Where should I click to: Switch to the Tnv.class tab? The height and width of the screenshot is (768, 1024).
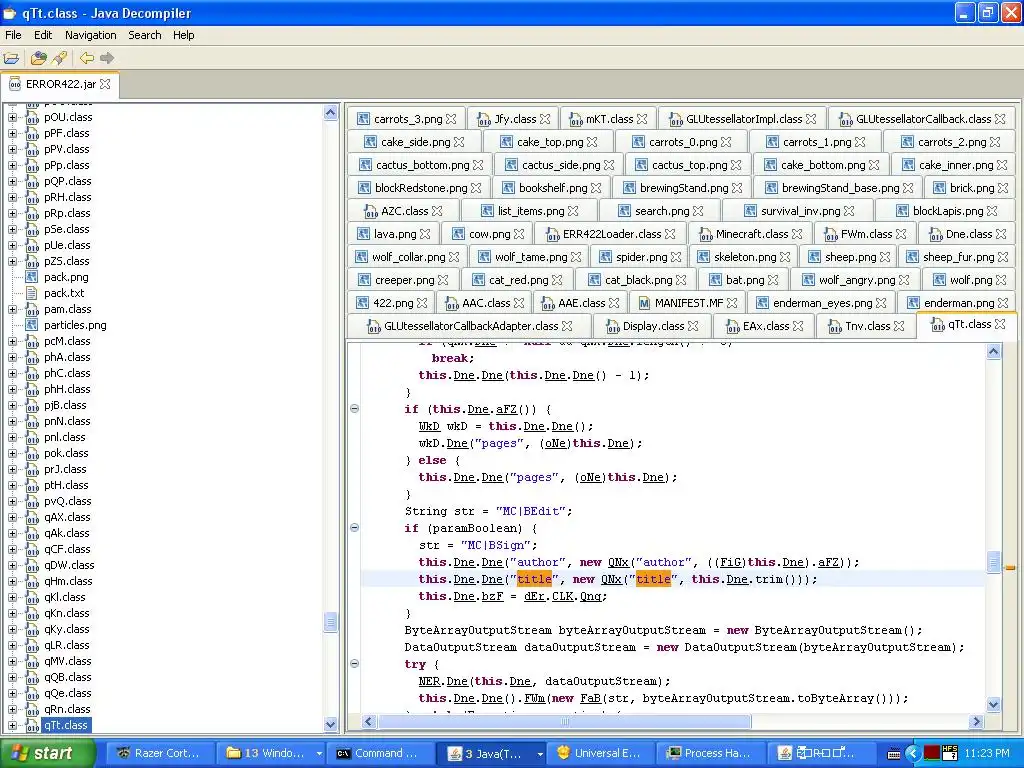click(x=867, y=326)
